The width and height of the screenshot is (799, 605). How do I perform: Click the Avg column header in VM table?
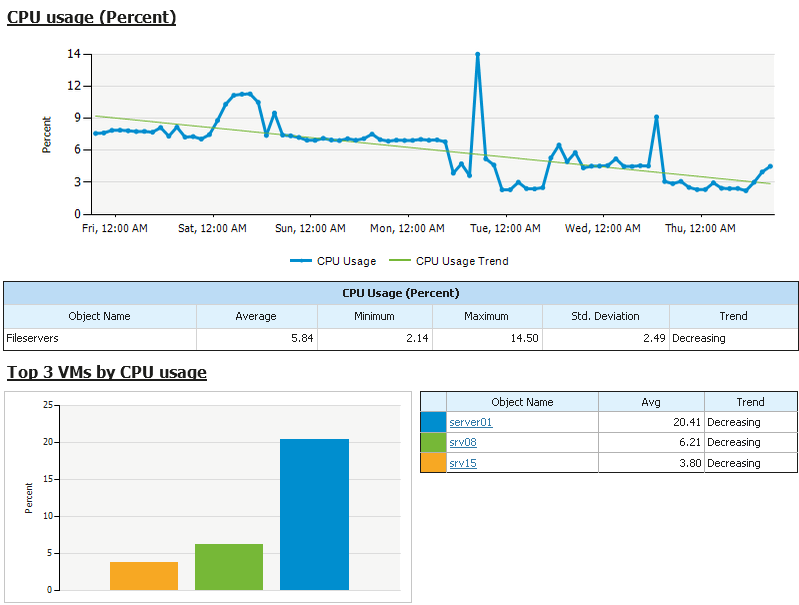(651, 402)
